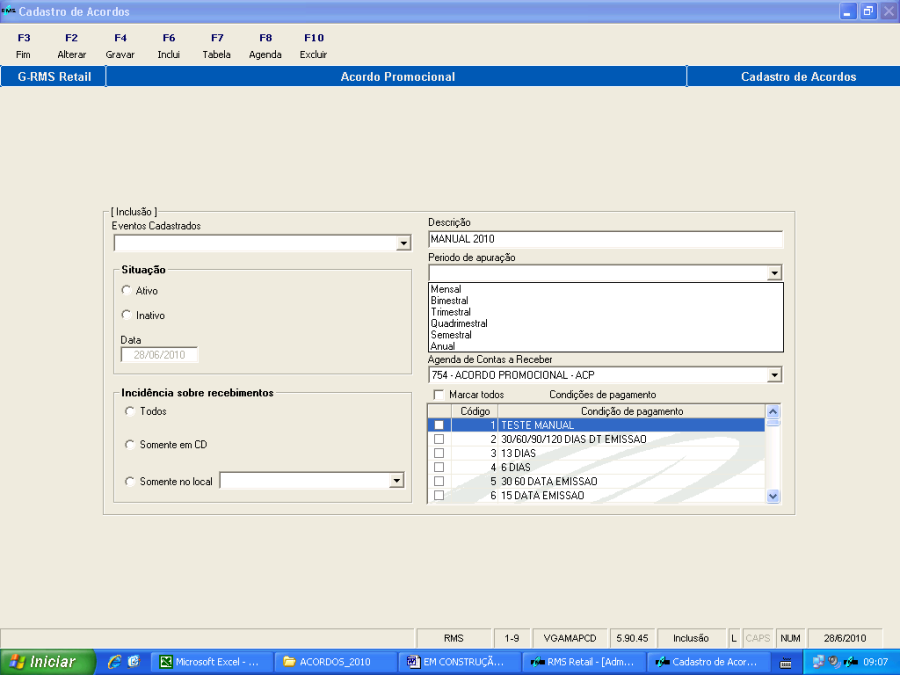900x675 pixels.
Task: Launch Internet Explorer from quick launch
Action: (114, 662)
